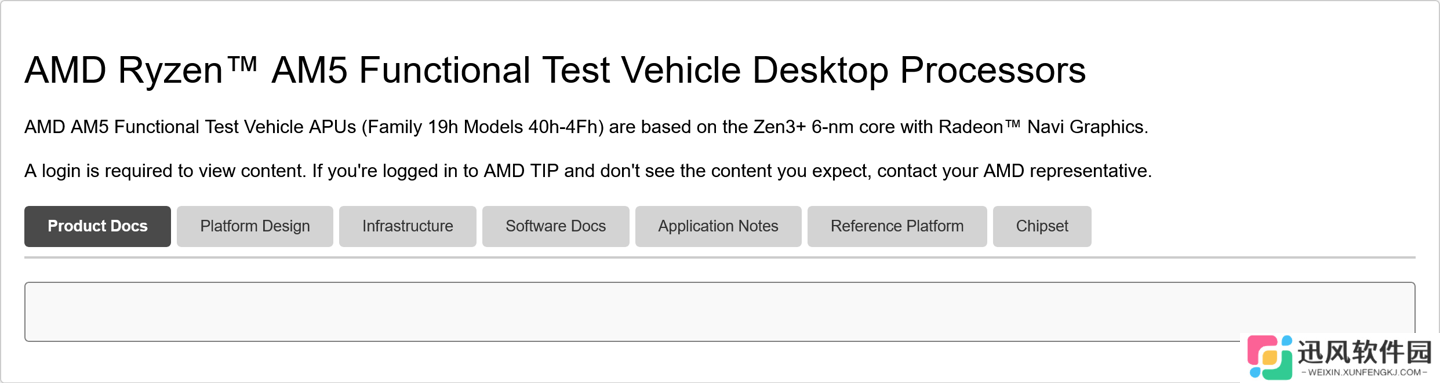Show the Application Notes tab
The height and width of the screenshot is (383, 1440).
718,226
